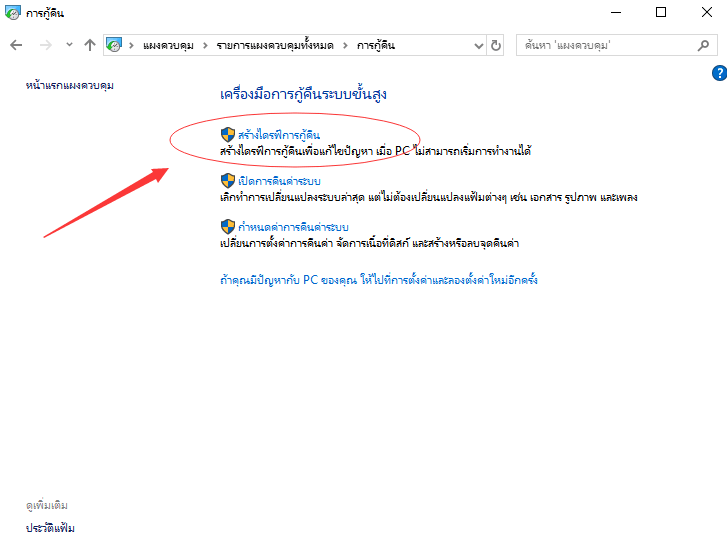Select the รายการแผงควบคุมทั้งหมด breadcrumb
Screen dimensions: 727x554
275,45
